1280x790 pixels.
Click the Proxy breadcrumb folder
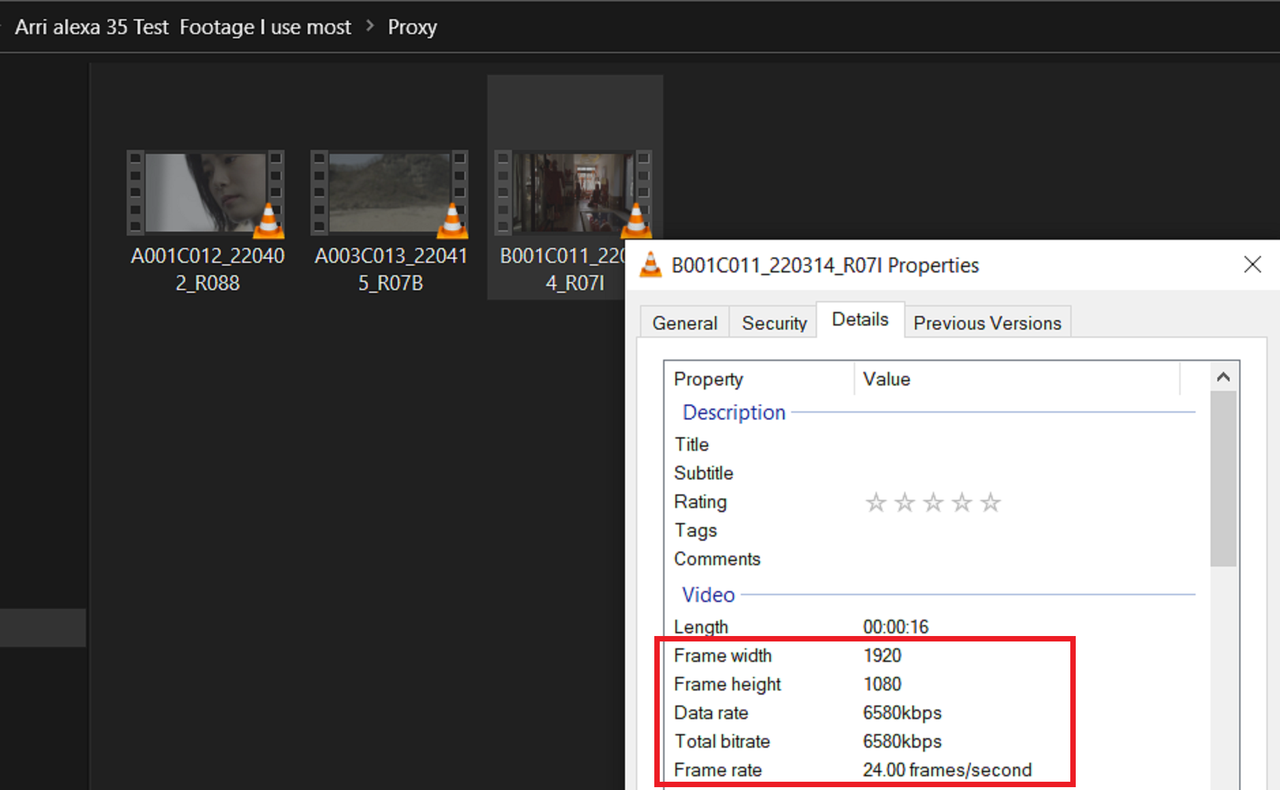click(412, 27)
